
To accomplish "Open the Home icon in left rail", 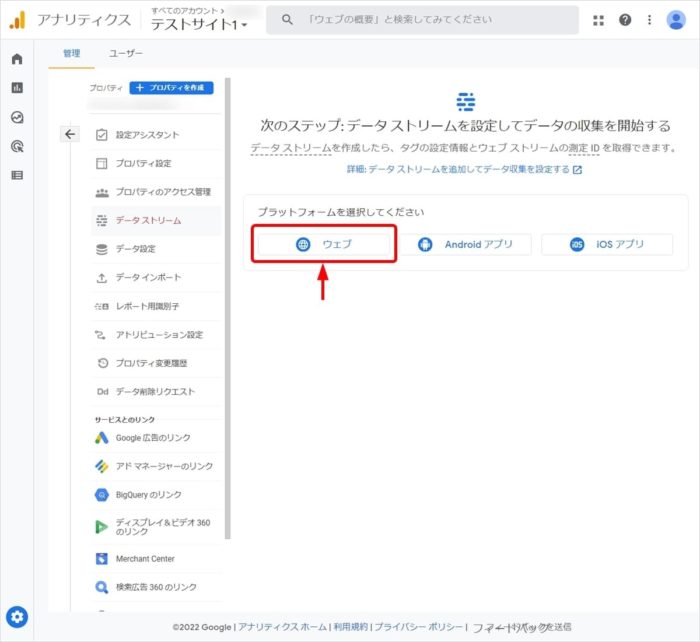I will pos(17,59).
